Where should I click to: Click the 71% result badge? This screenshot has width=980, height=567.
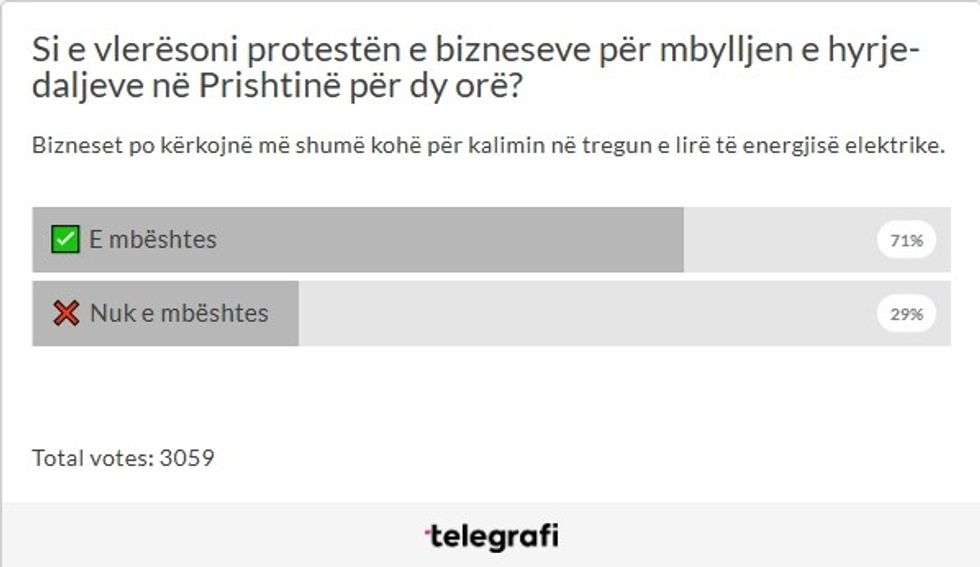(906, 240)
